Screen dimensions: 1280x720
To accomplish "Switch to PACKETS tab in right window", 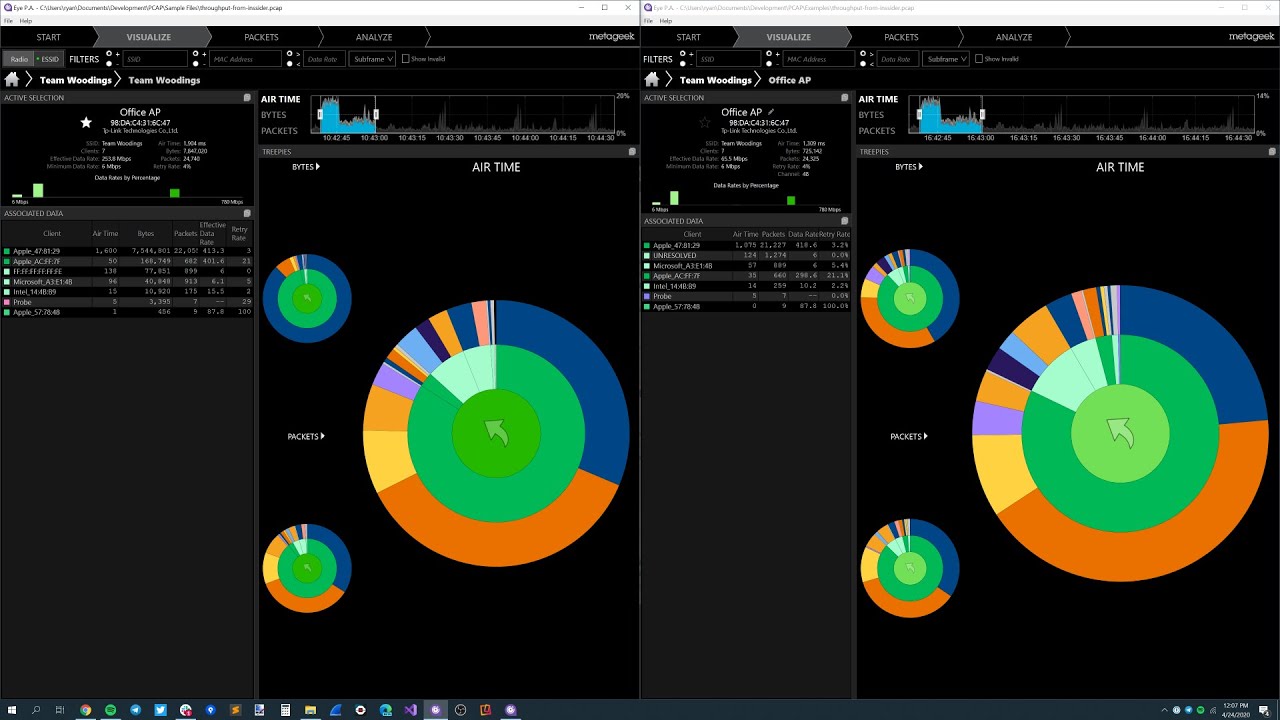I will (901, 37).
